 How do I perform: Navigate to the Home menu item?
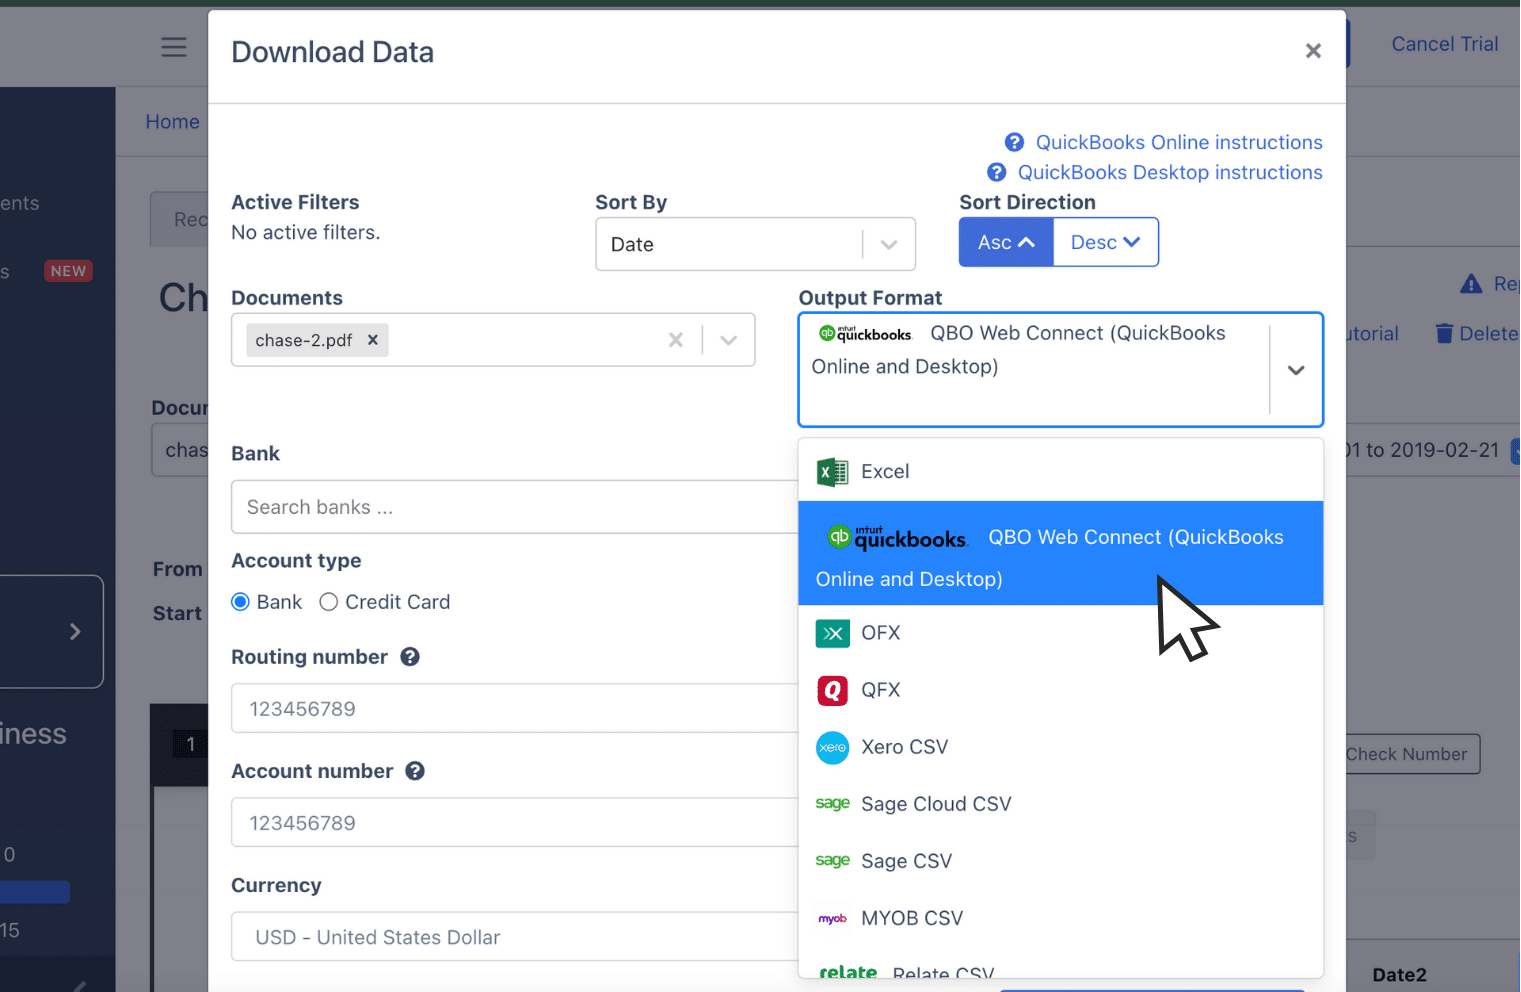(172, 121)
